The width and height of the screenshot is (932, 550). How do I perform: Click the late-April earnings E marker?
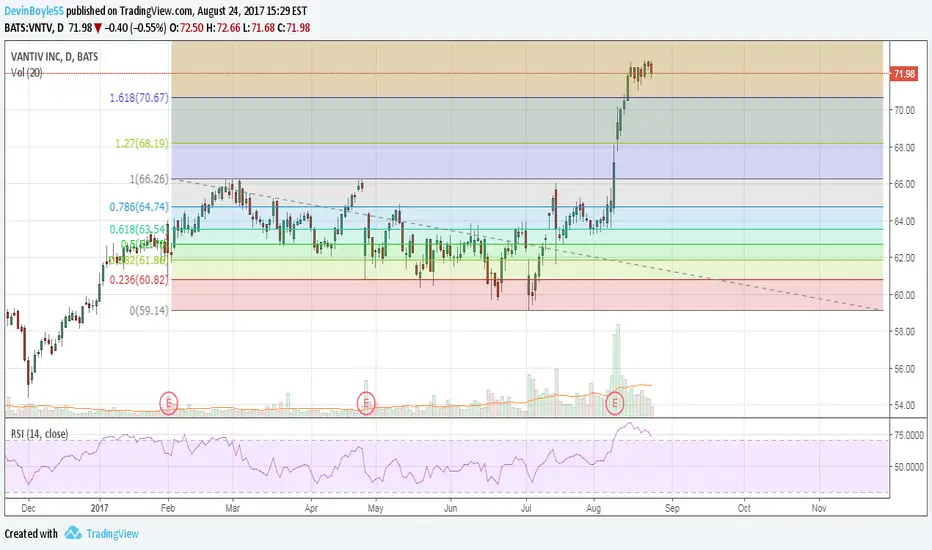point(366,403)
